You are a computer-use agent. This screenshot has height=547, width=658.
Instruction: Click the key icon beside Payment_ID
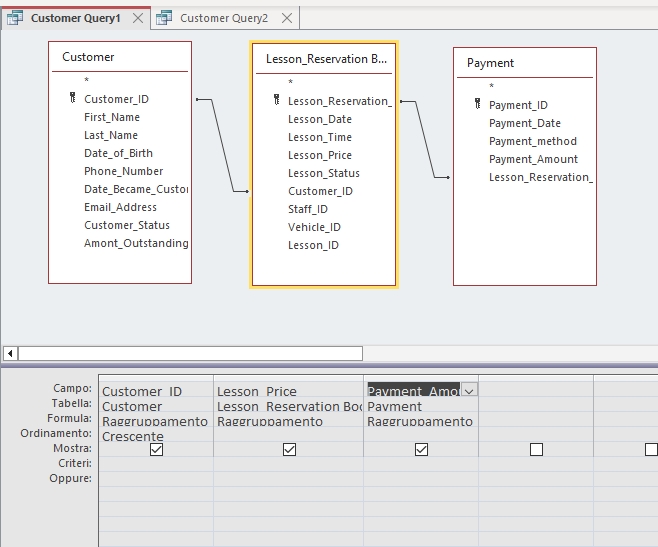pyautogui.click(x=478, y=104)
